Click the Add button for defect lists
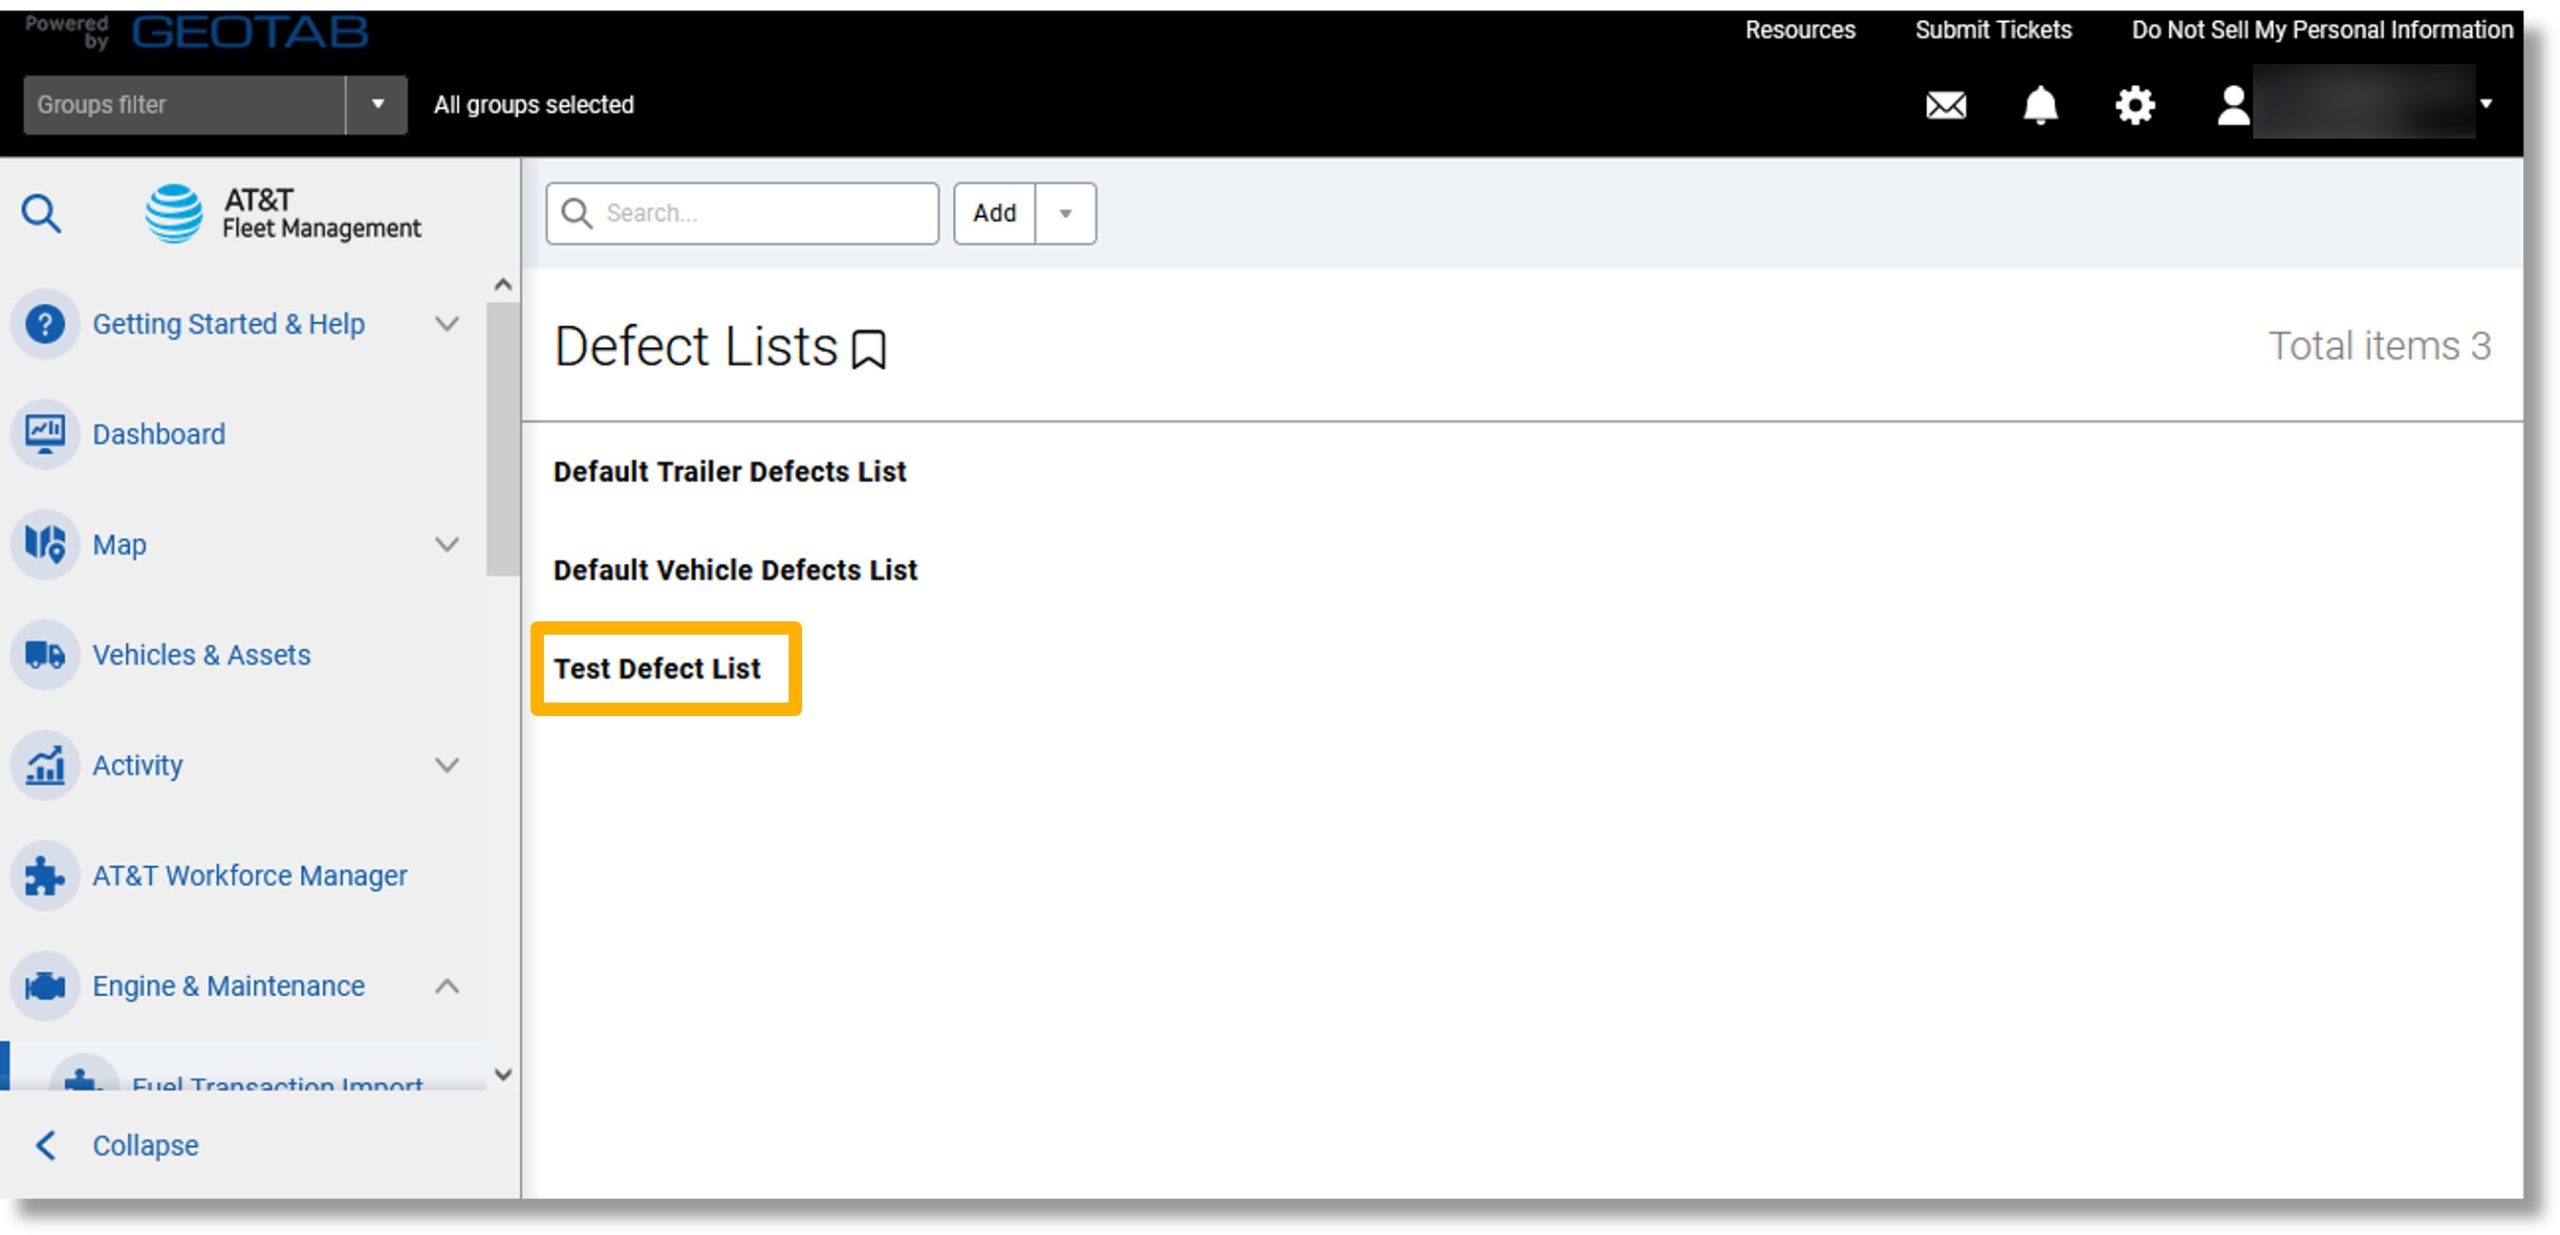This screenshot has height=1235, width=2560. [x=994, y=212]
